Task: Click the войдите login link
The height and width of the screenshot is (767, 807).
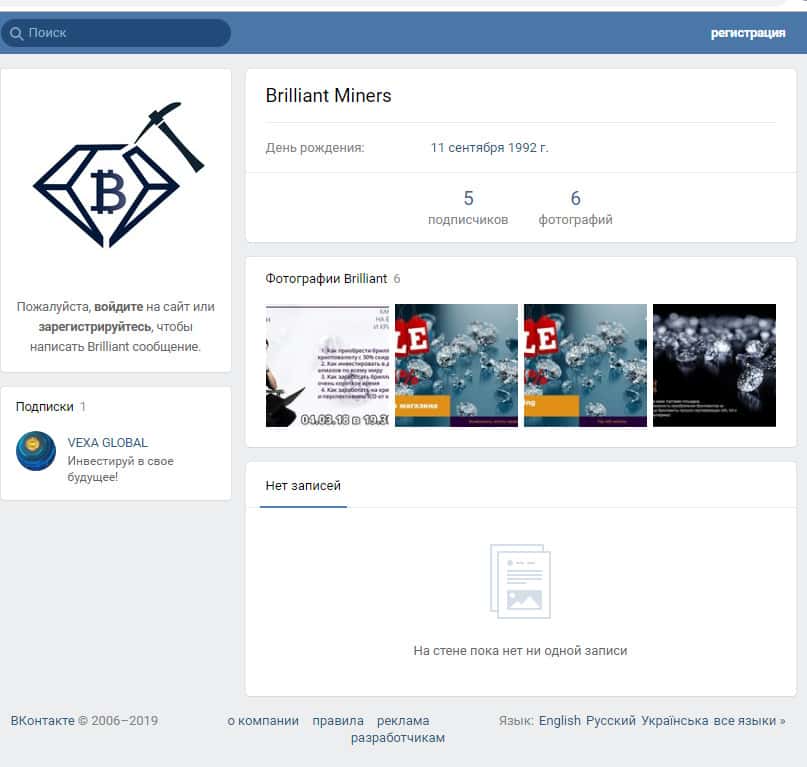Action: point(118,307)
